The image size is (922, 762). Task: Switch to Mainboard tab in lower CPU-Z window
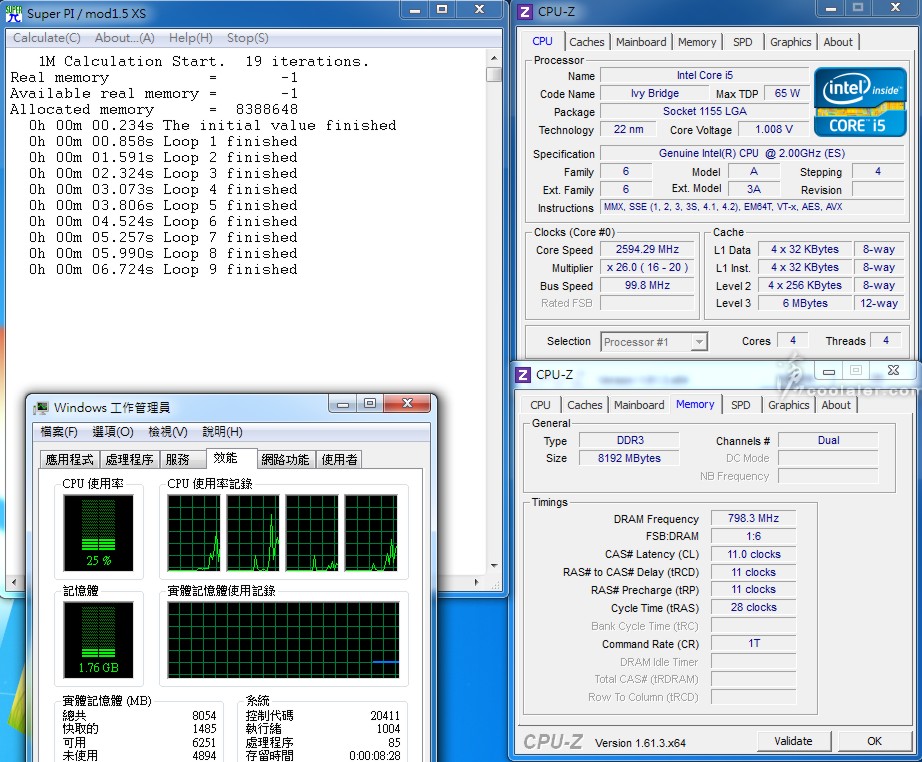click(x=639, y=405)
